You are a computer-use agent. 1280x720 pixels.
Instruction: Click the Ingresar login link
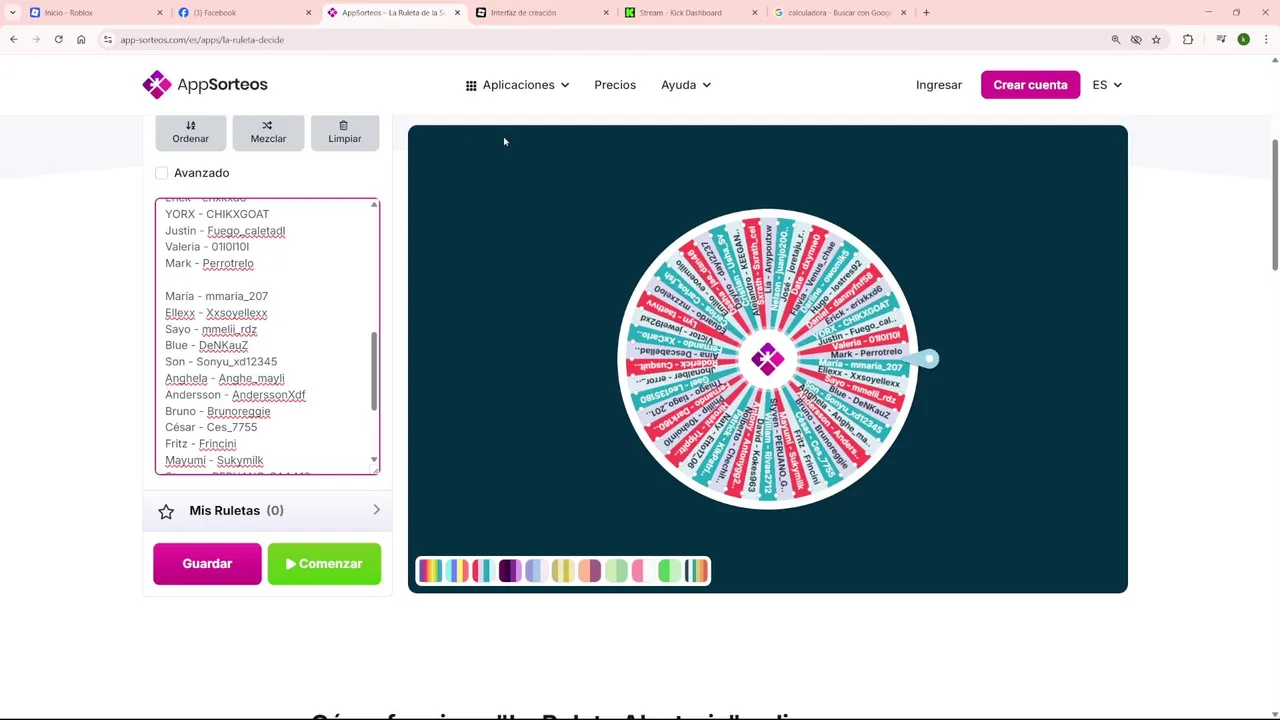(x=939, y=85)
